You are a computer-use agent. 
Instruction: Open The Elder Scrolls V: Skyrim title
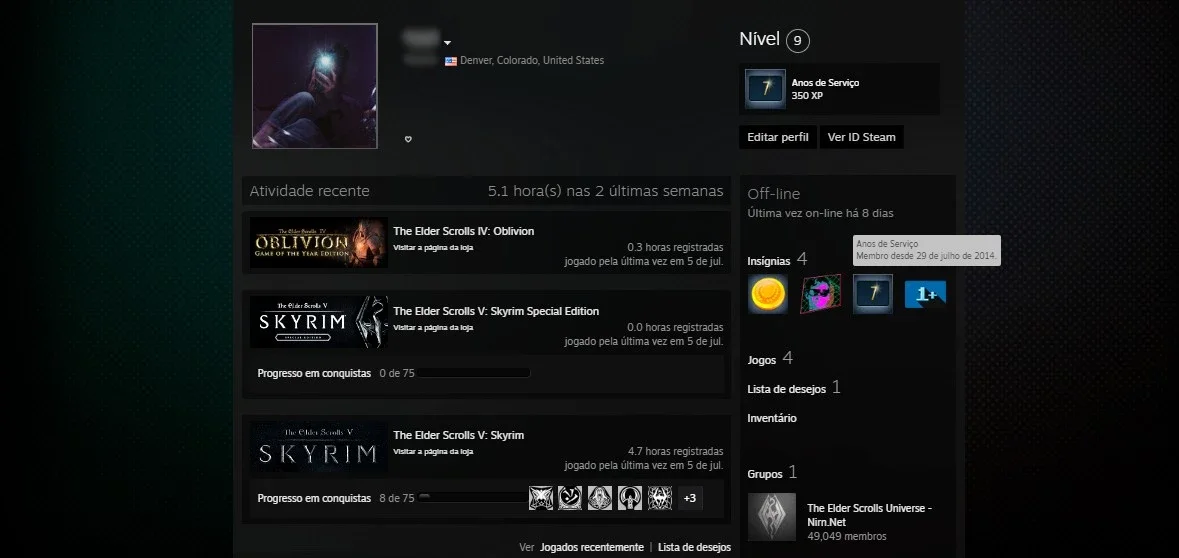point(459,435)
